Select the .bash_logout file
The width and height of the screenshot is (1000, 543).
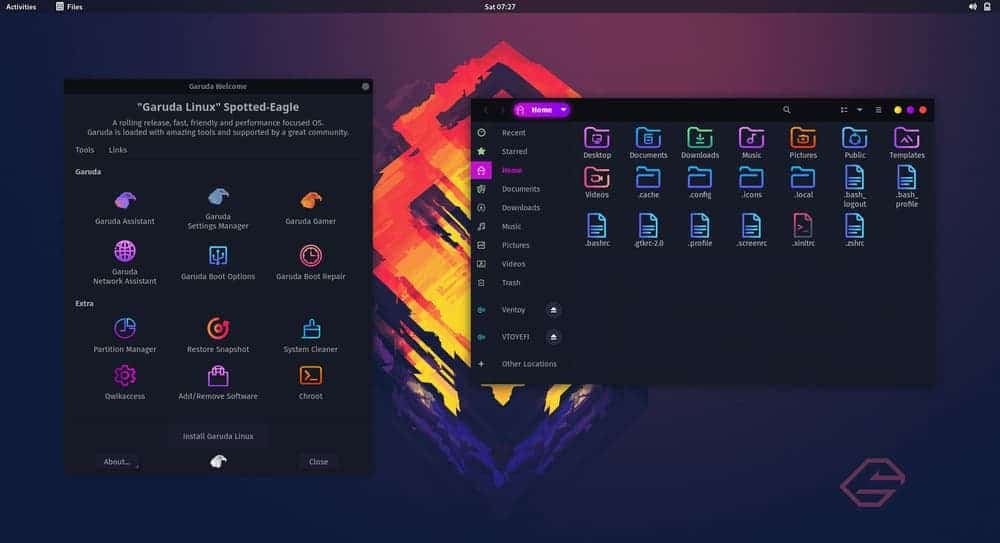855,186
